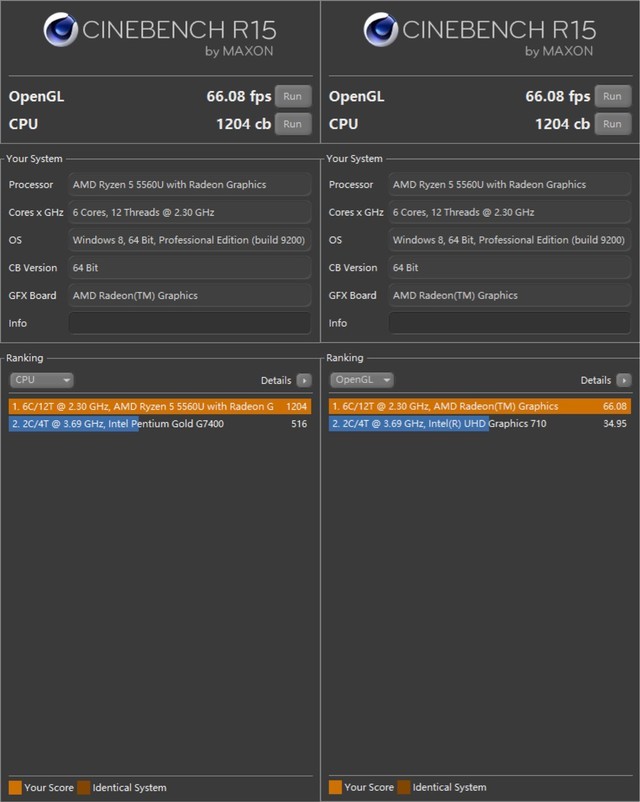
Task: Click the Cinebench sphere logo in right window
Action: coord(381,30)
